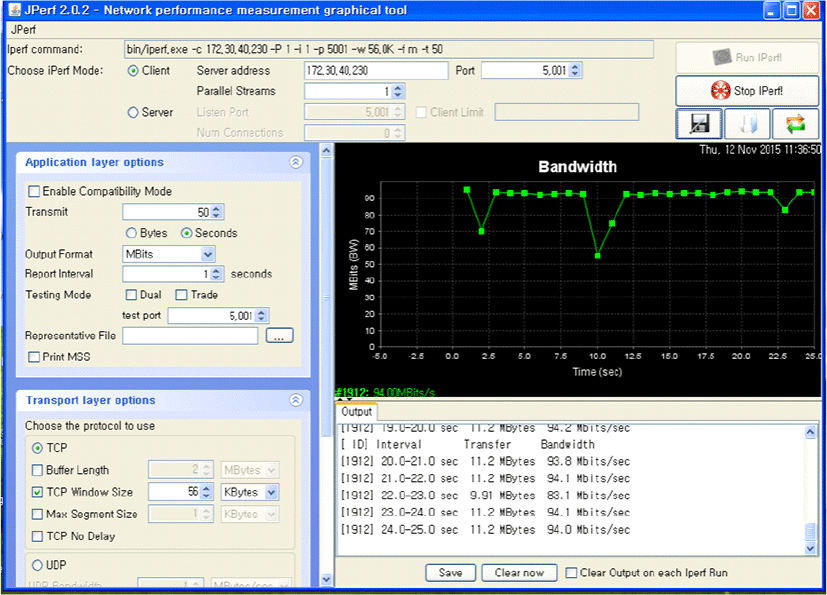Click the #1912 94.00MBits/s legend text
The width and height of the screenshot is (827, 595).
click(x=386, y=392)
